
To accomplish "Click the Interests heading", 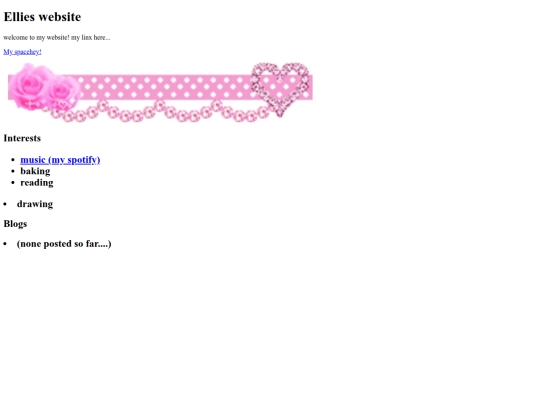I will click(22, 138).
